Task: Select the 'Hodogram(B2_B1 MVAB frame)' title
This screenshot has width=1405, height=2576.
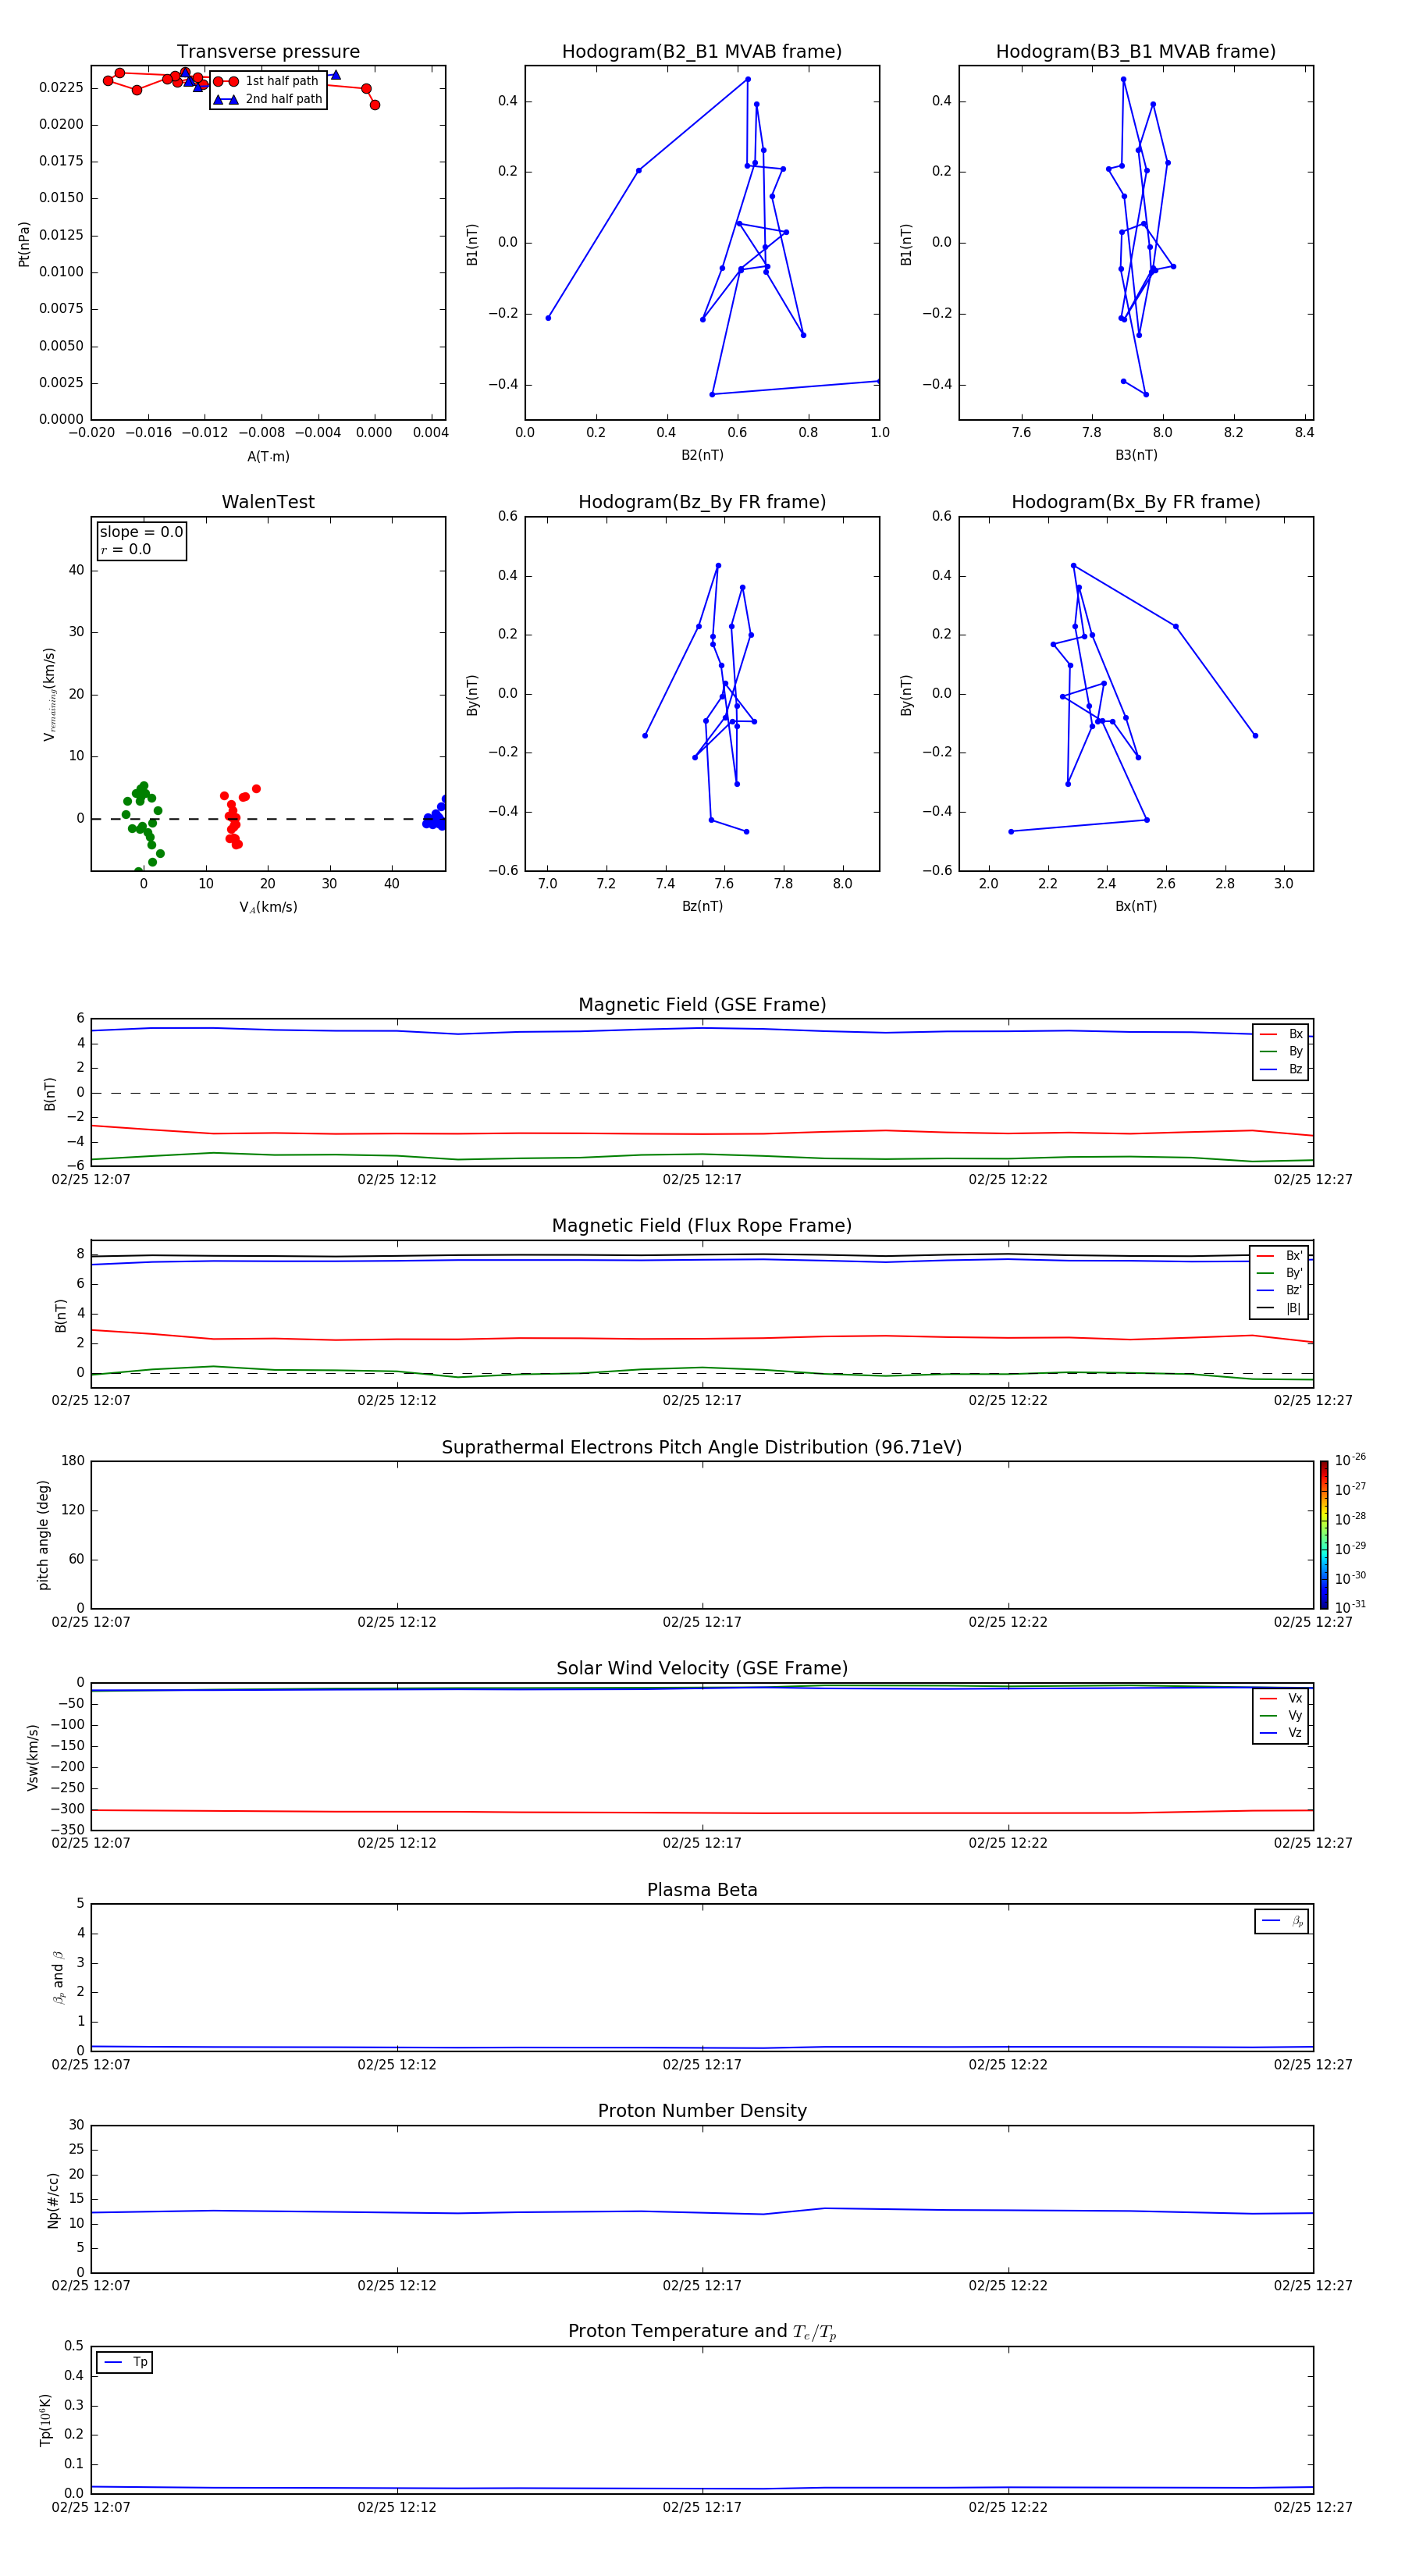Action: point(702,52)
